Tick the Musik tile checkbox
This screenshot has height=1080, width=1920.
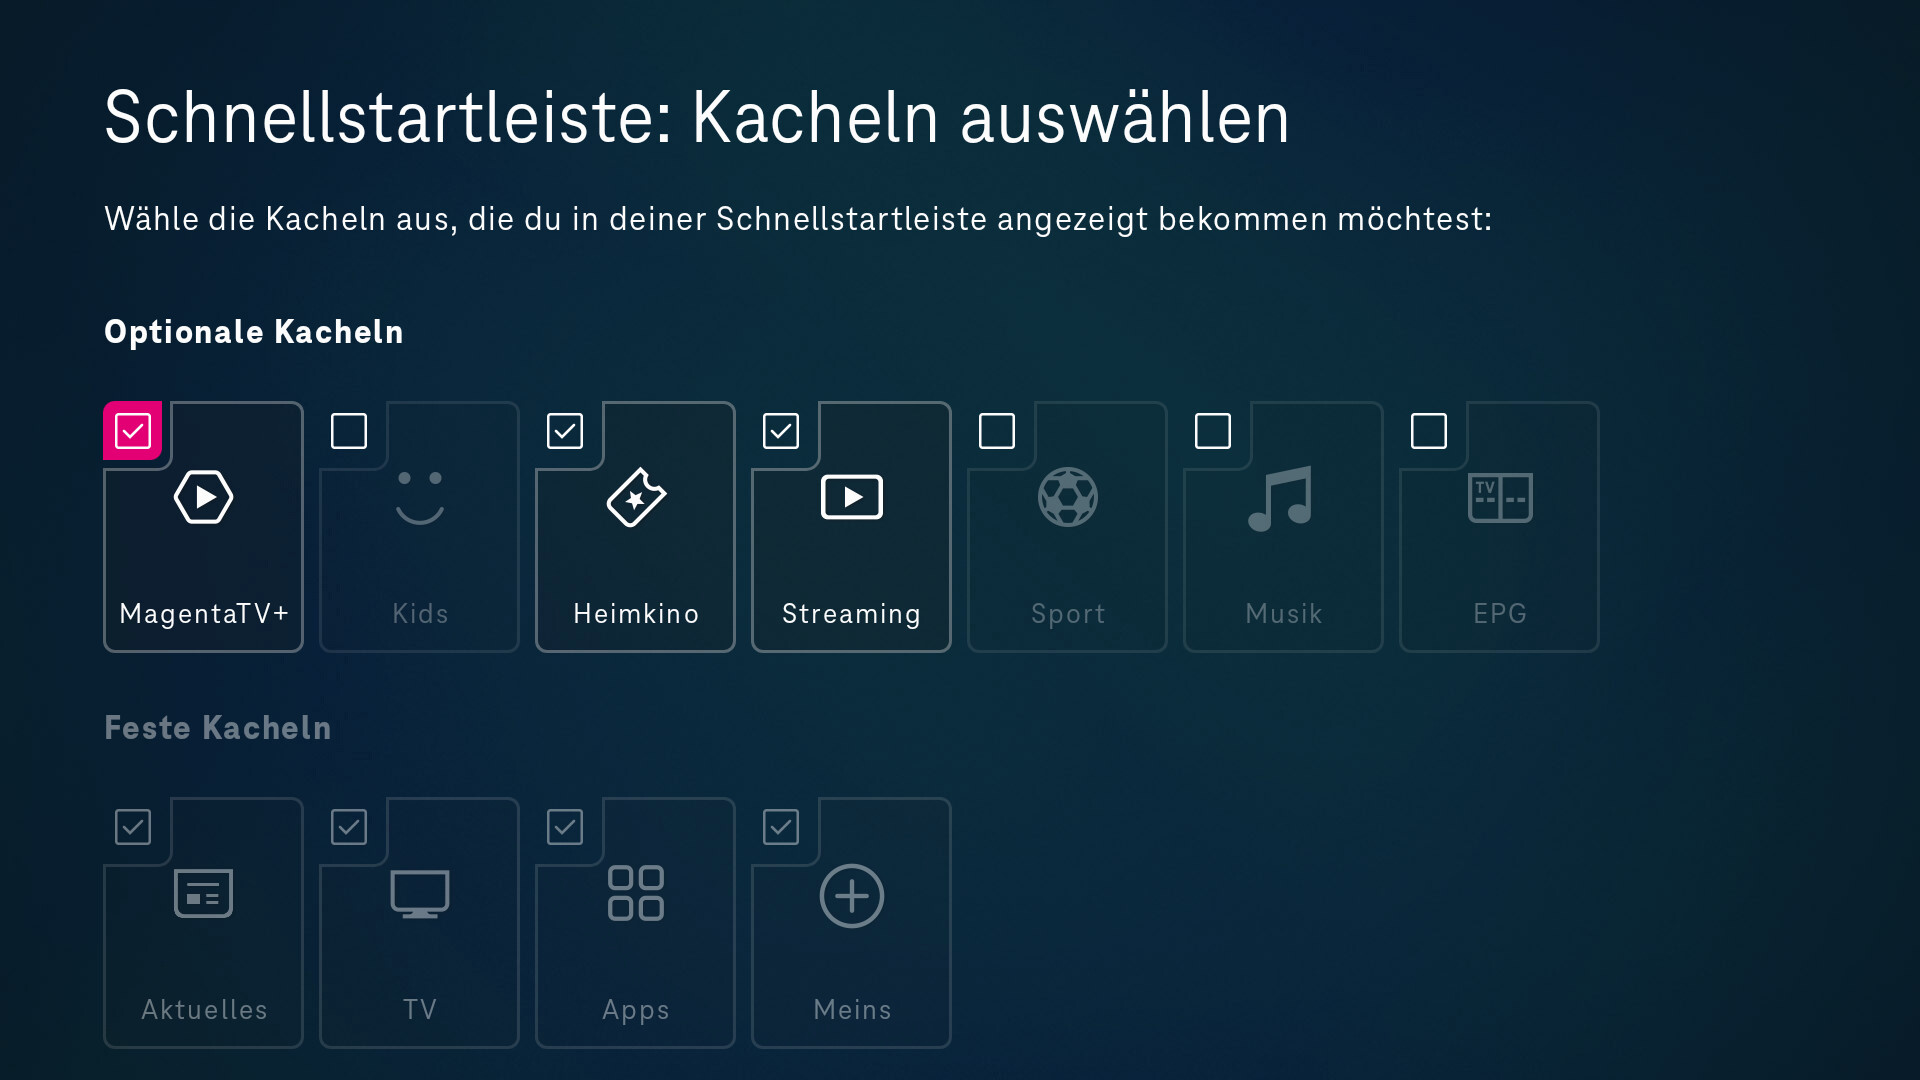1213,431
